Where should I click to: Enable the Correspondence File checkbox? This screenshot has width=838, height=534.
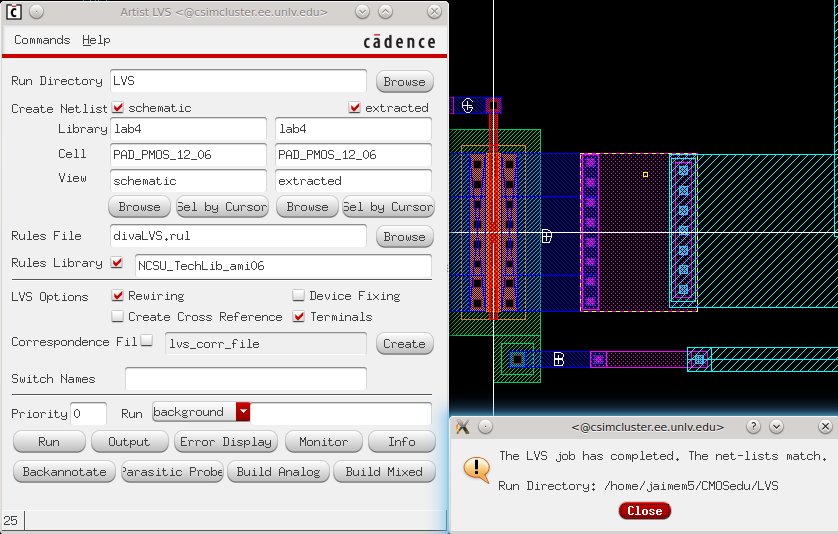click(146, 340)
